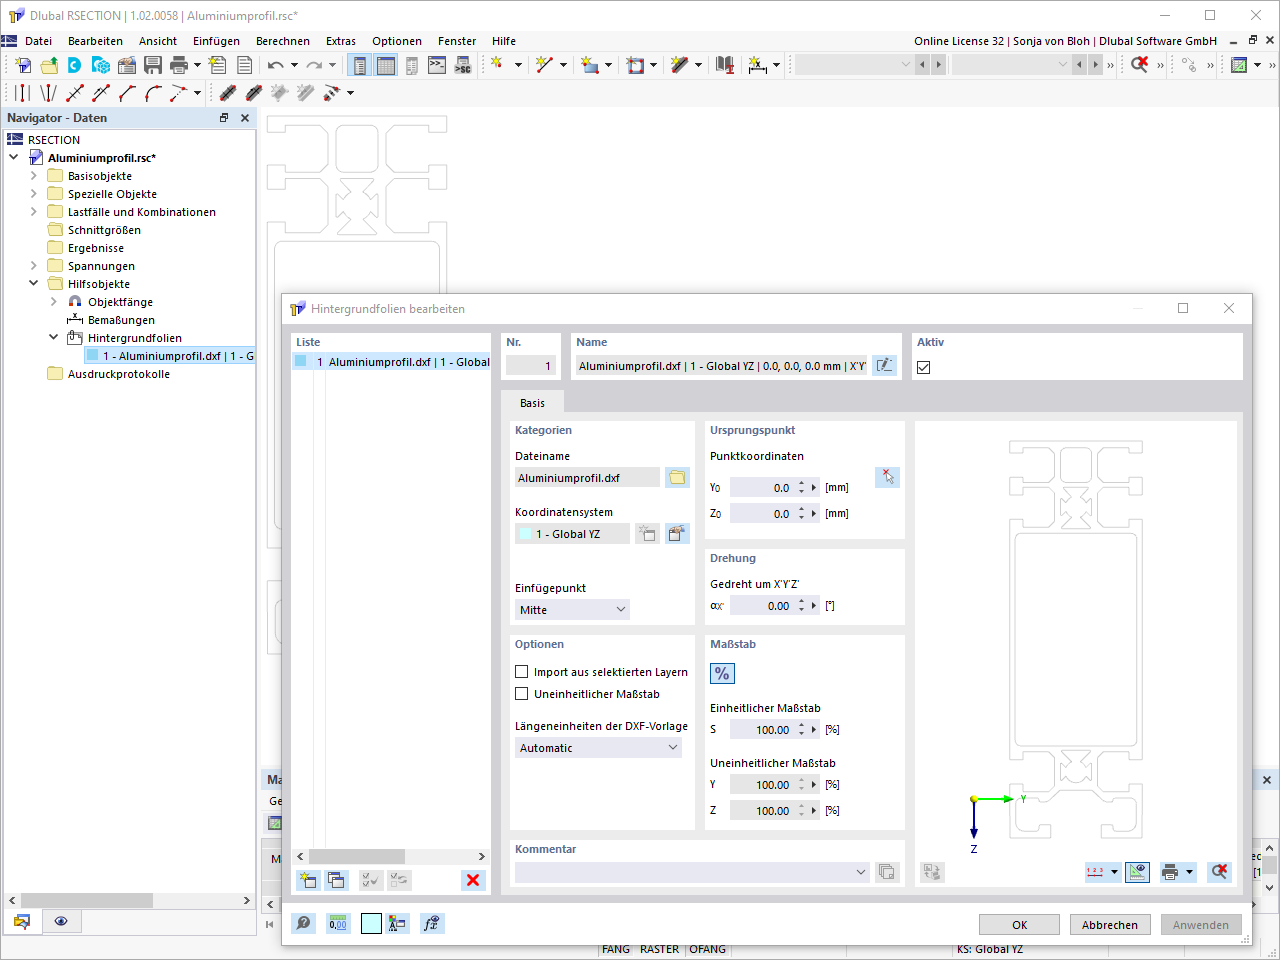
Task: Click the print icon under preview
Action: click(x=1170, y=872)
